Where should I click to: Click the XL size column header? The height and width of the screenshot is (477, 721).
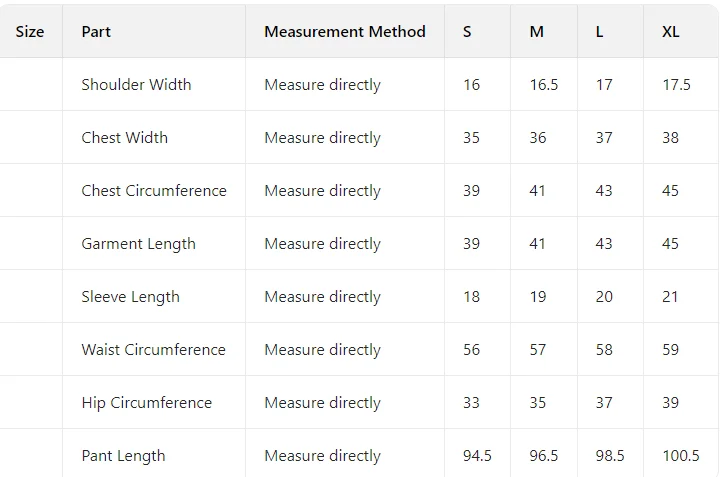[x=671, y=32]
